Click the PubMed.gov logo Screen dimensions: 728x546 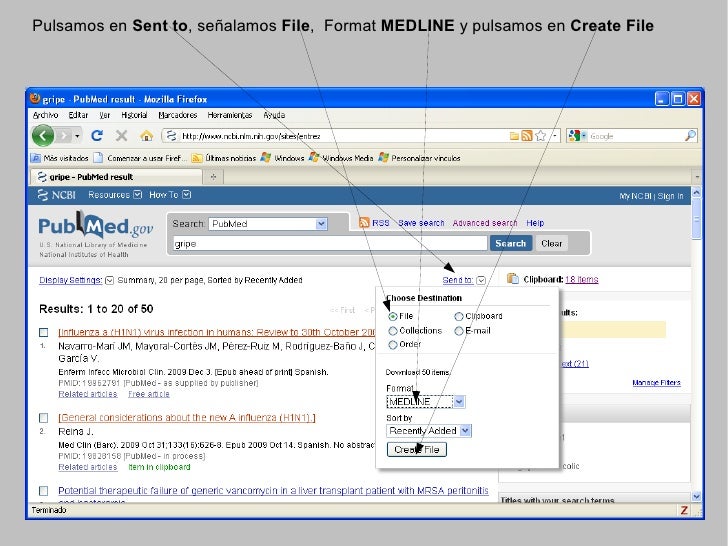(x=96, y=225)
